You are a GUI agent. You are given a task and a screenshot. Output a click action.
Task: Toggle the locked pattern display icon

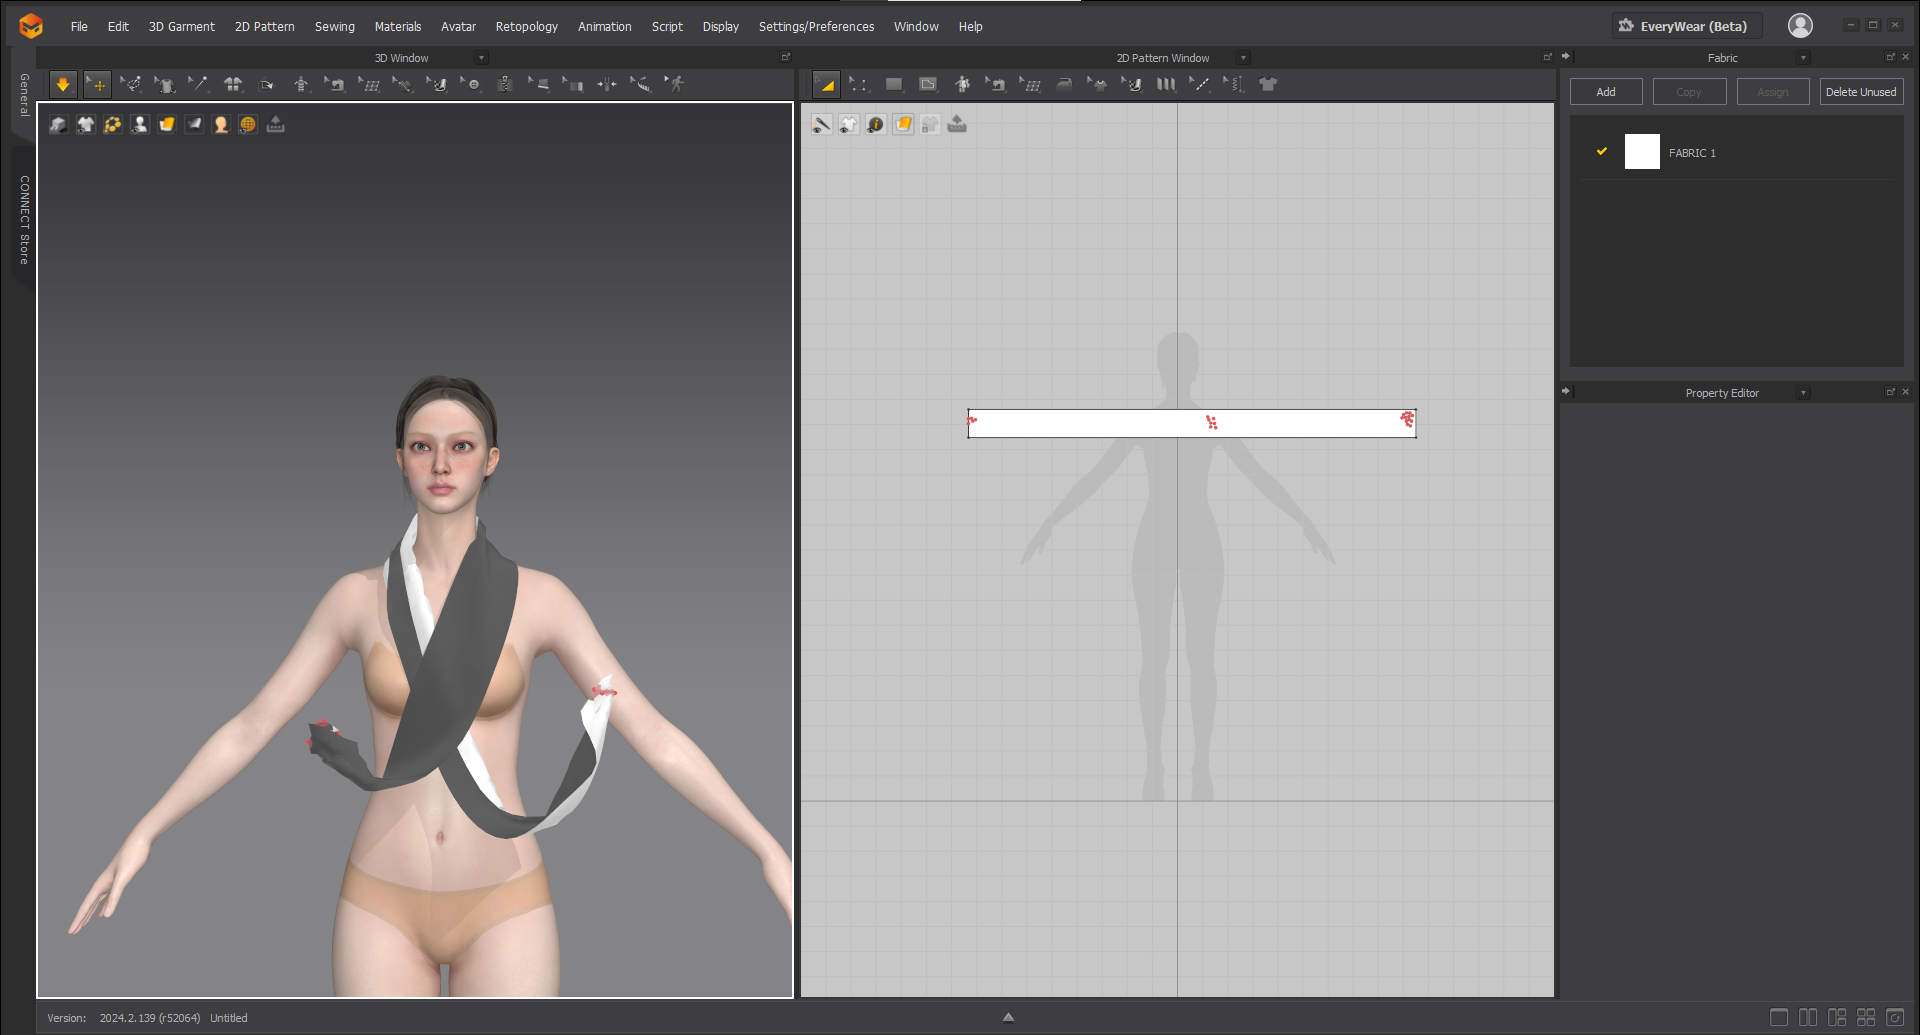[x=930, y=125]
